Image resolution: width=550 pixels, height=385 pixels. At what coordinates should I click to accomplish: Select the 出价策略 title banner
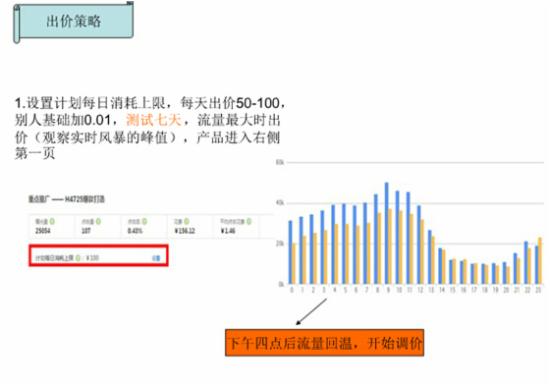[73, 22]
